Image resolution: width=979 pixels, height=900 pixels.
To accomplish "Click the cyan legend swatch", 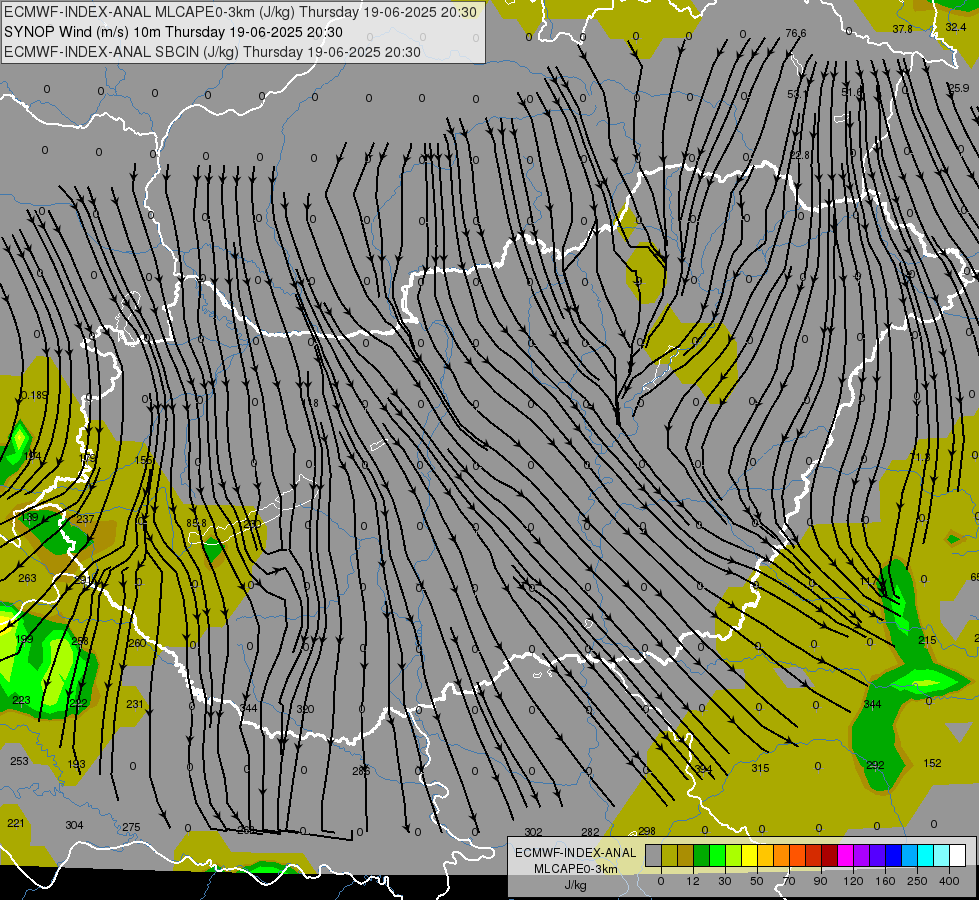I will 925,855.
